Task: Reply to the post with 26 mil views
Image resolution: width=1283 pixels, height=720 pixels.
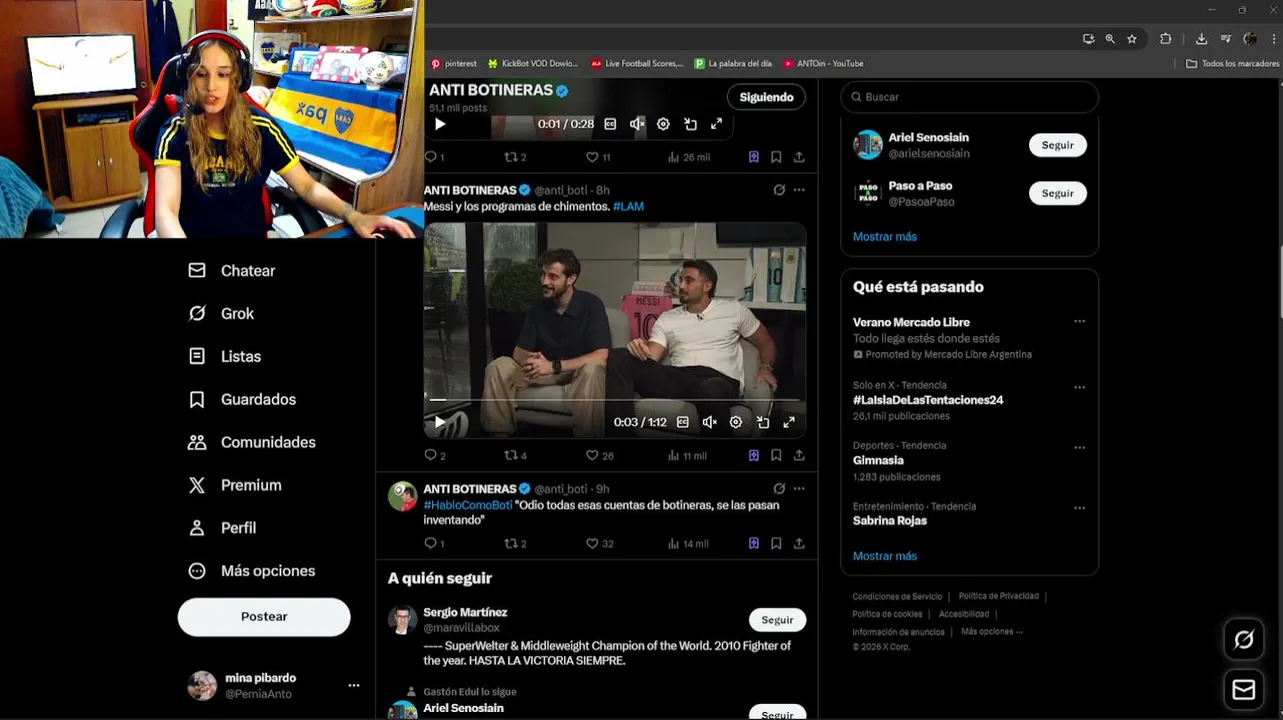Action: coord(434,157)
